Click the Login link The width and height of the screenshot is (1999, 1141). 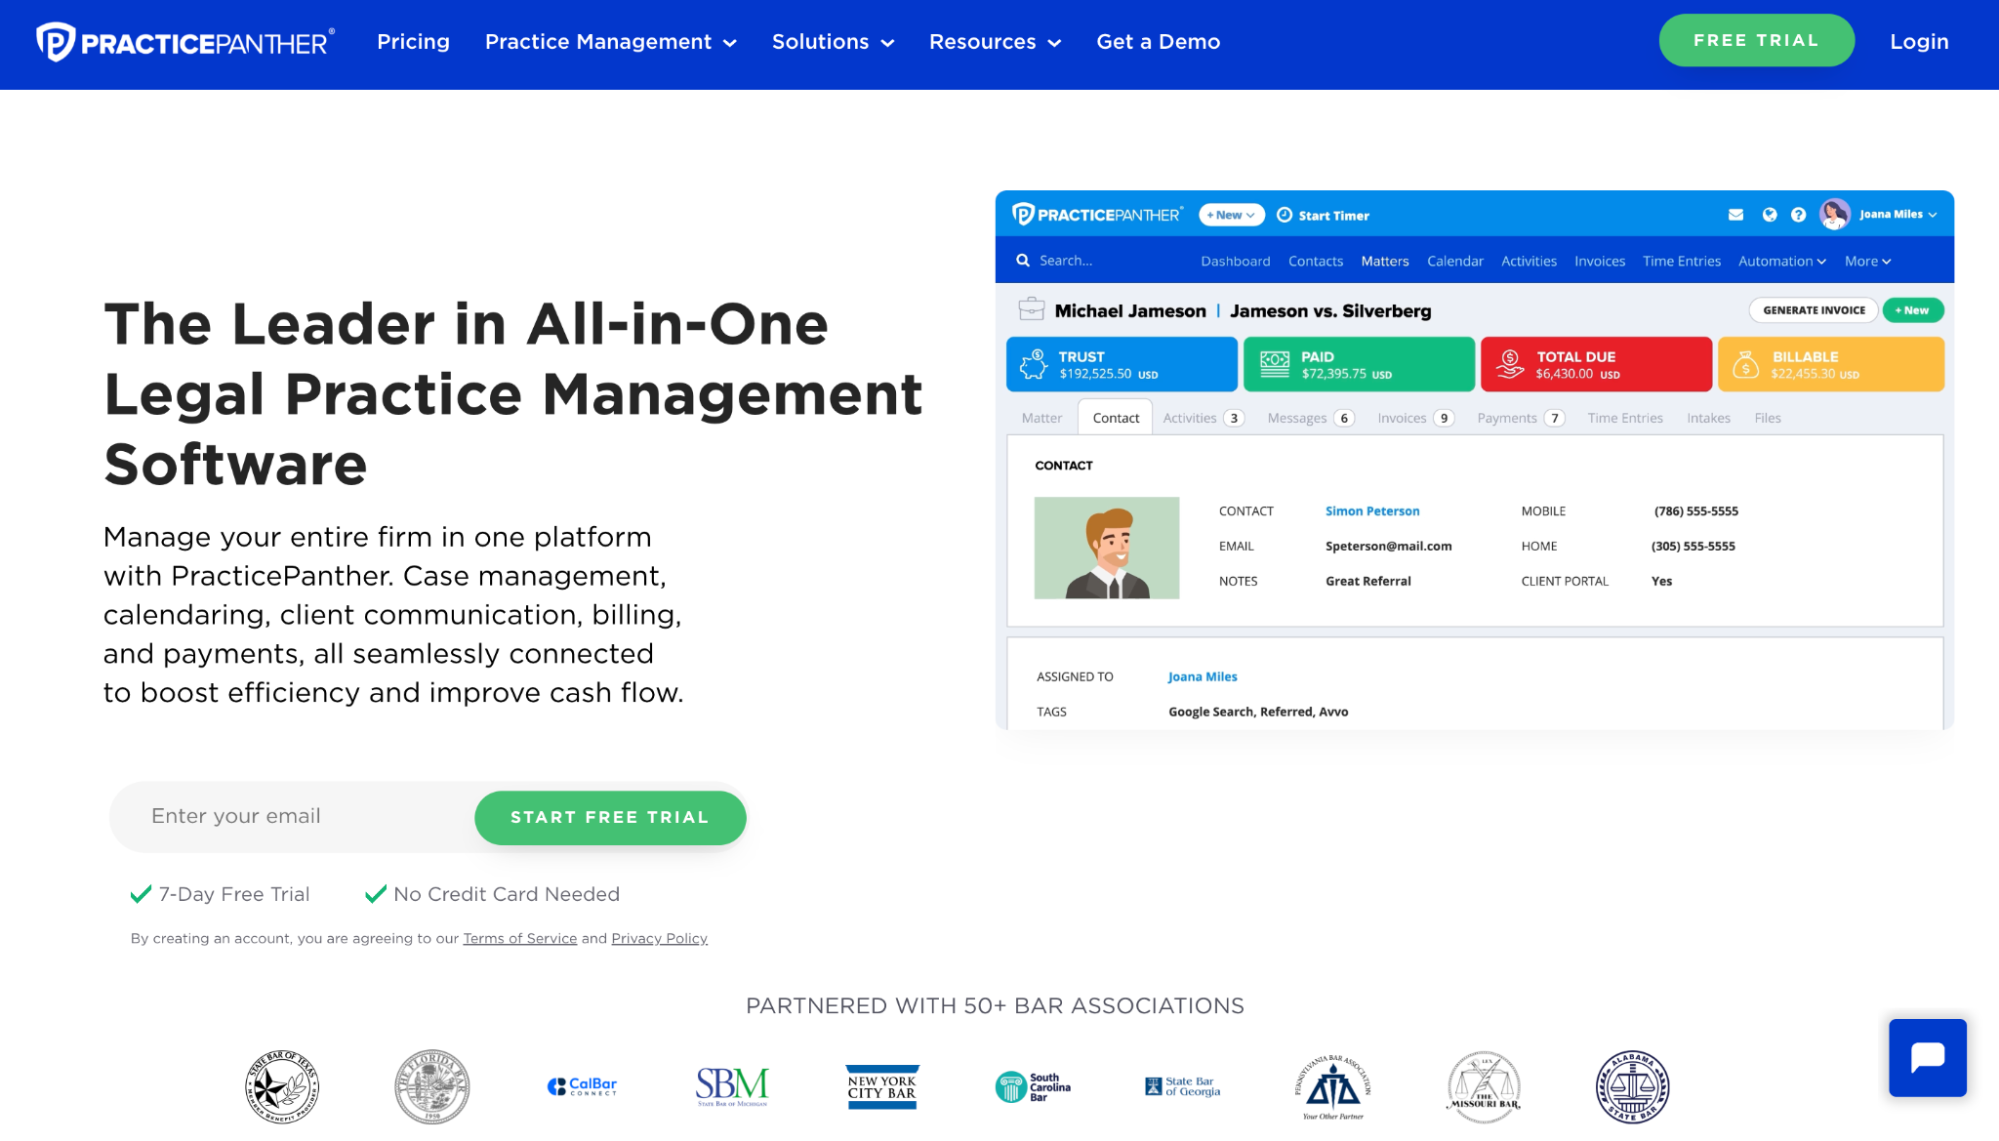tap(1919, 42)
